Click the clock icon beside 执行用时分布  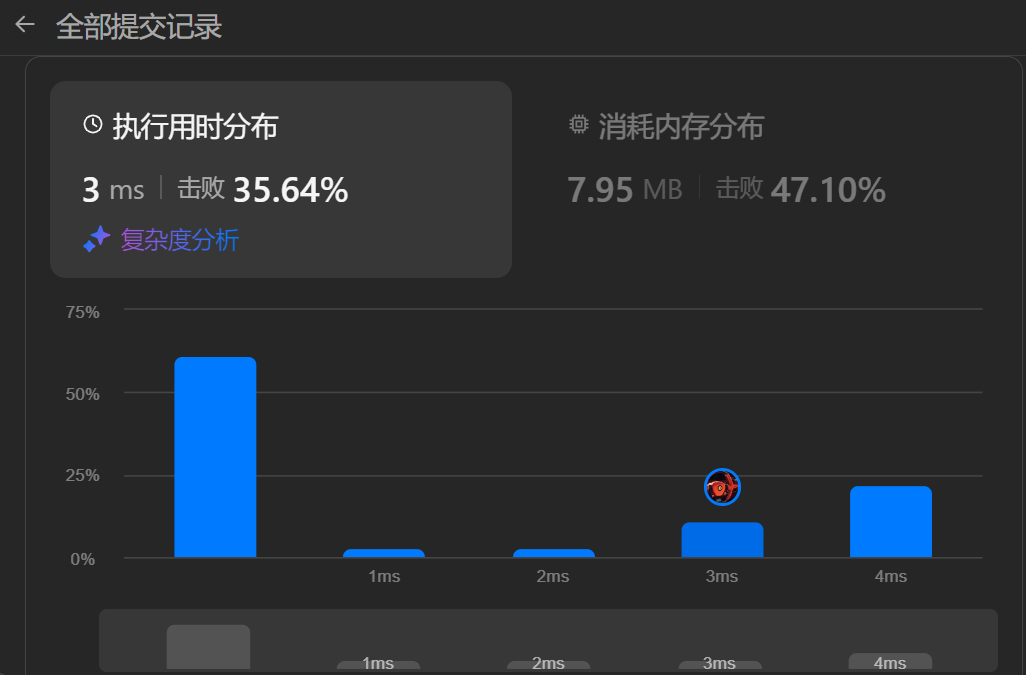pyautogui.click(x=93, y=124)
